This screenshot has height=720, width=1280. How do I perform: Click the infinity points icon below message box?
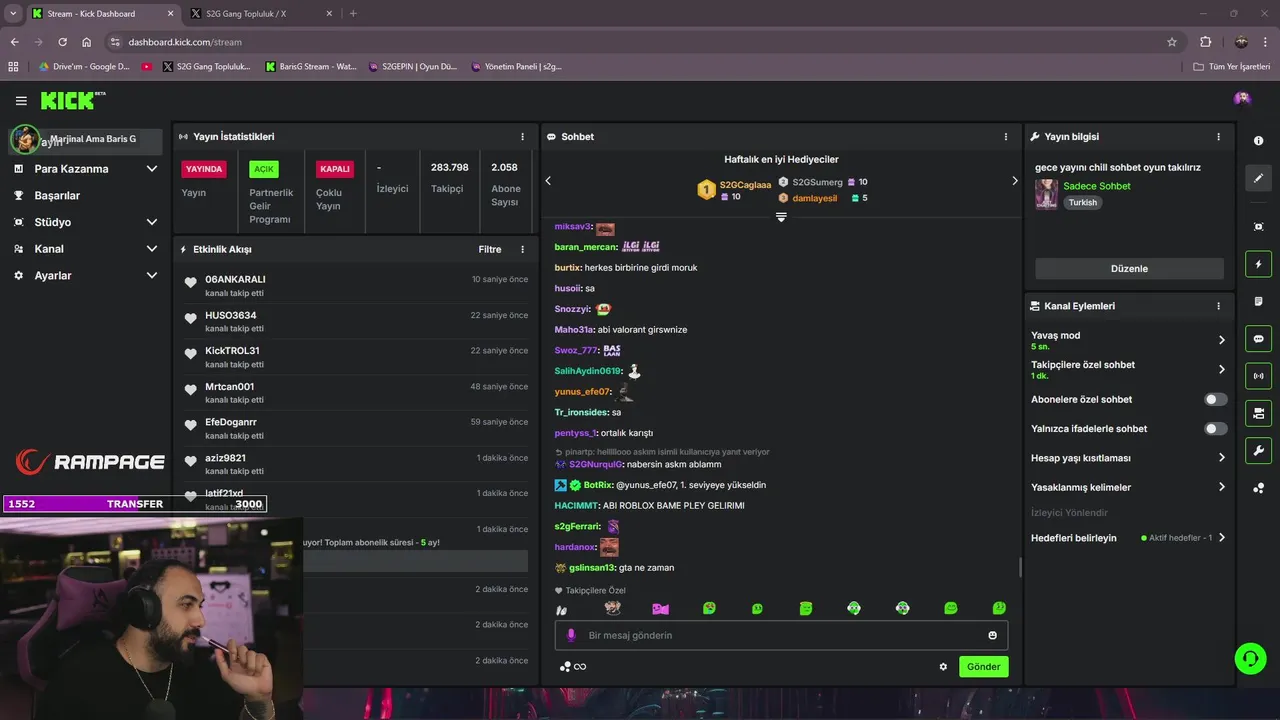point(573,667)
